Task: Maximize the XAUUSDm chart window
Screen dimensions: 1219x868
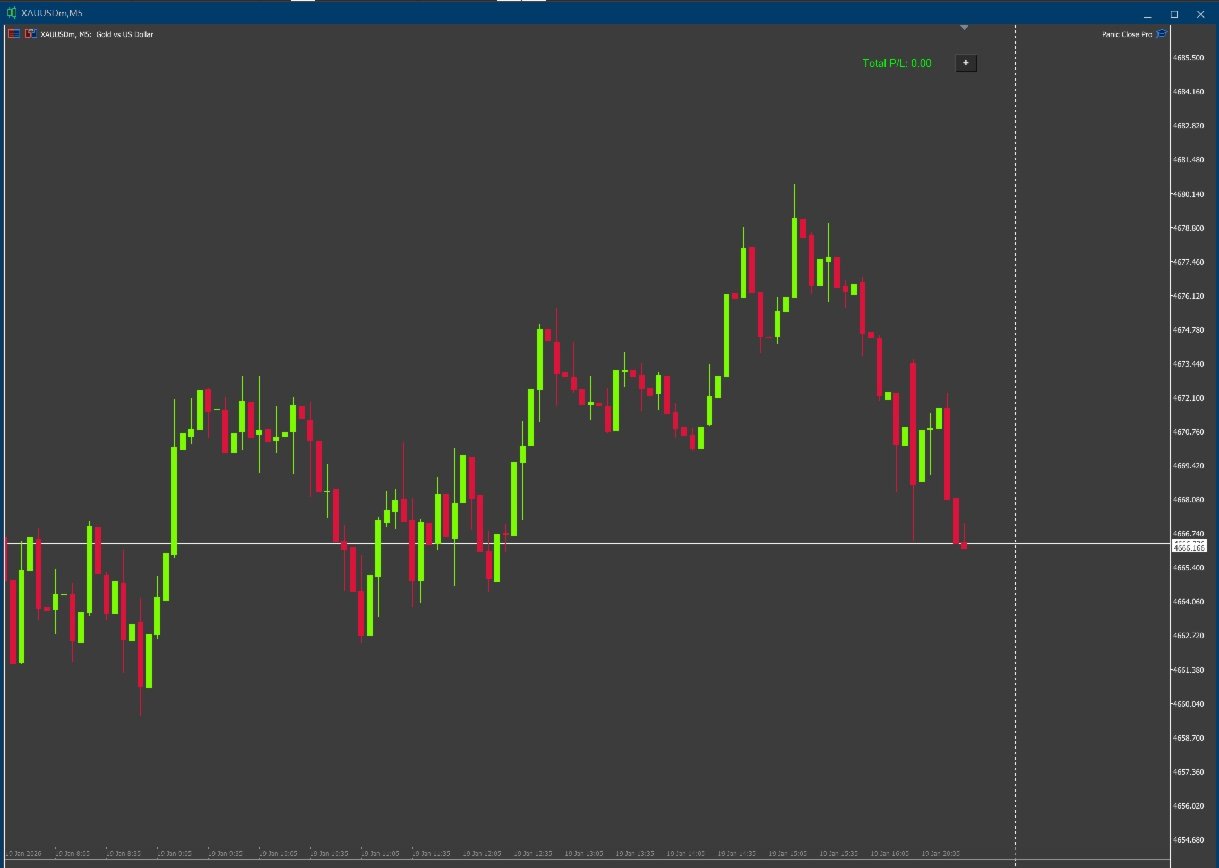Action: [1174, 14]
